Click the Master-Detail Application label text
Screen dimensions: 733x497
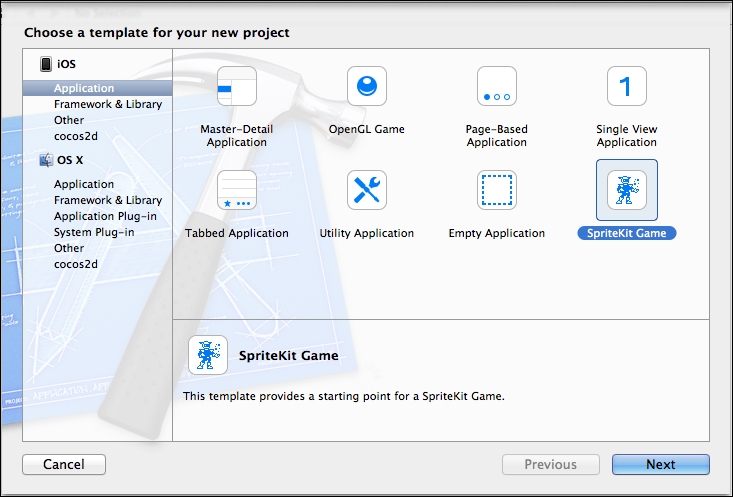(237, 136)
